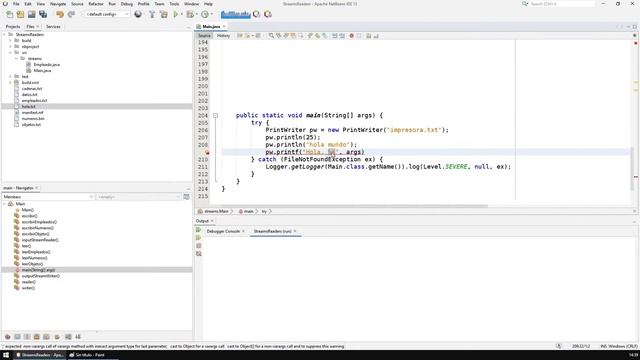Toggle the second filter icon in Navigator bottom bar
The width and height of the screenshot is (640, 360).
(17, 337)
